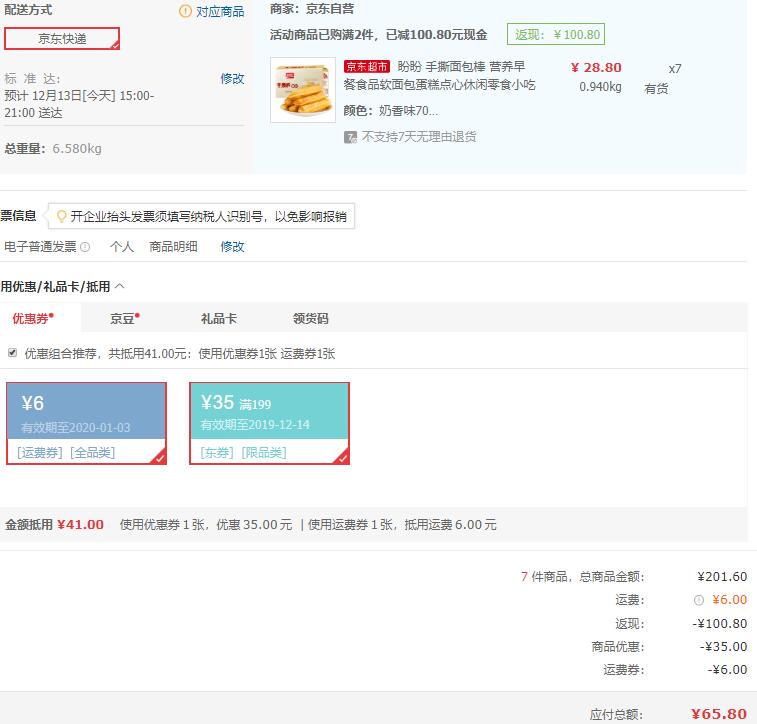This screenshot has height=724, width=757.
Task: Click the 商家: 京东自营 merchant label
Action: pos(312,9)
